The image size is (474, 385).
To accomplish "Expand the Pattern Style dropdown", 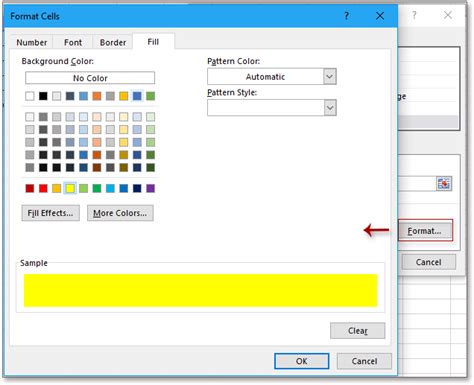I will (329, 108).
